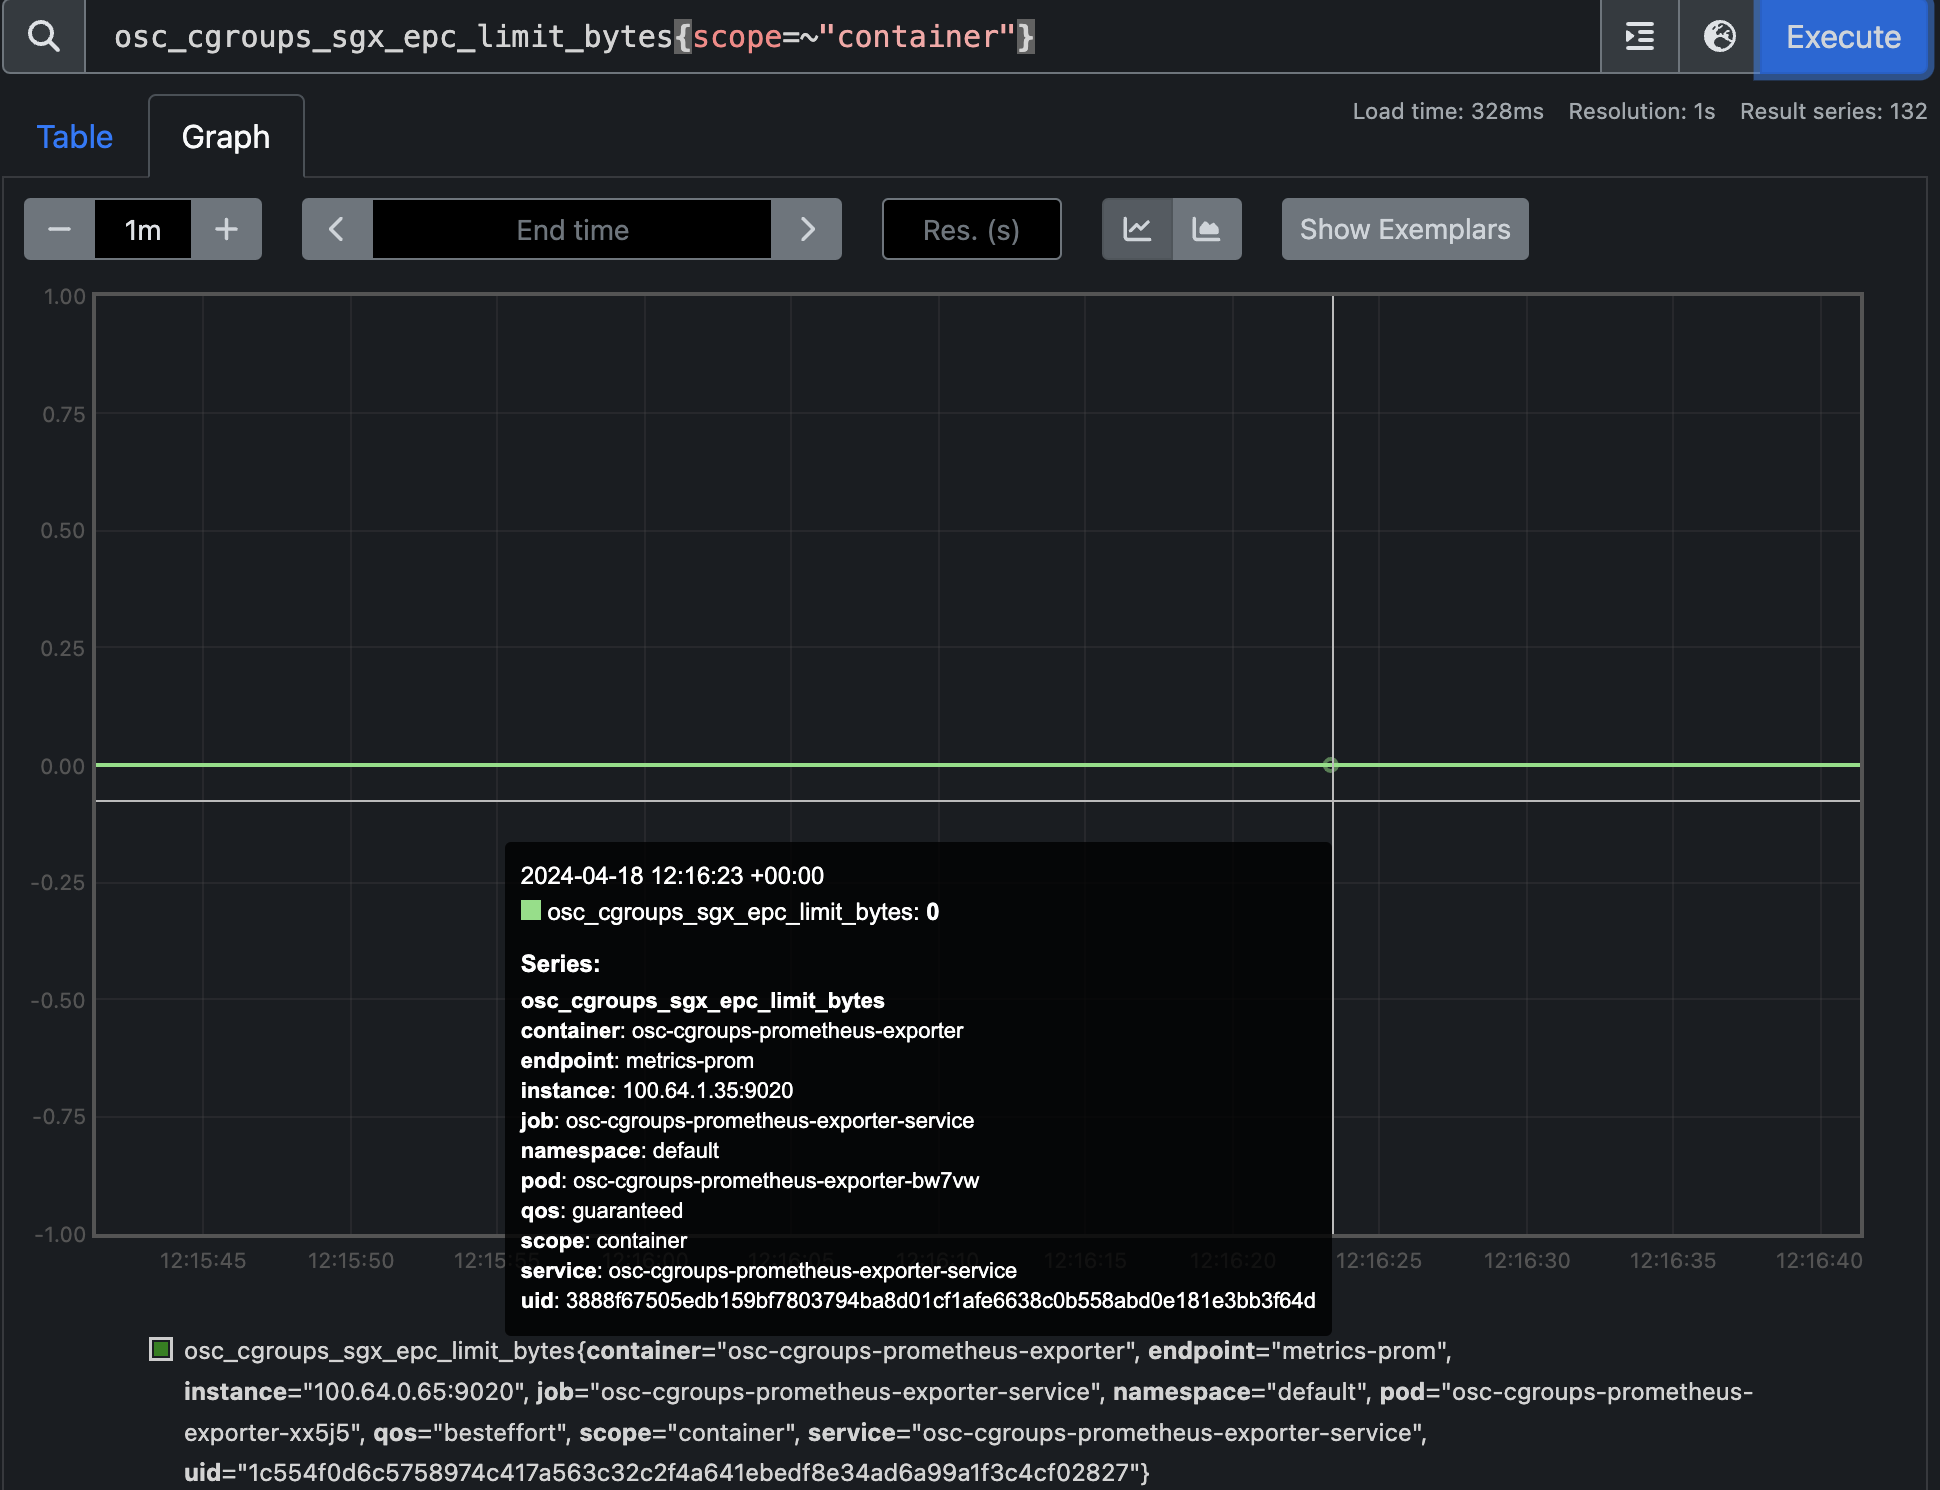Click the Res. (s) resolution field
The image size is (1940, 1490).
(x=971, y=230)
